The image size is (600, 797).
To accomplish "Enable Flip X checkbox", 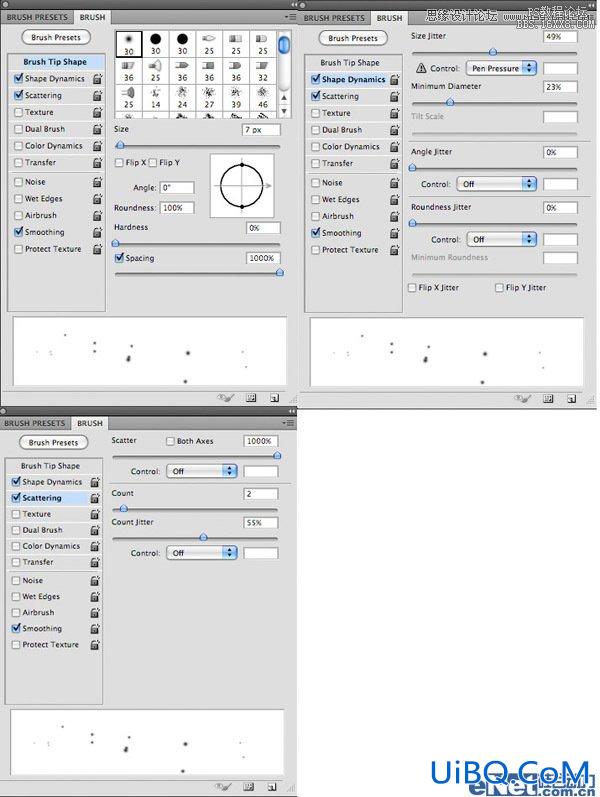I will coord(119,163).
